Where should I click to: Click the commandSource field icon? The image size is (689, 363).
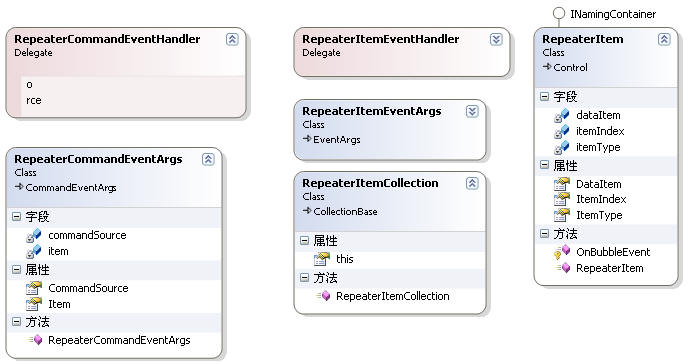point(34,236)
